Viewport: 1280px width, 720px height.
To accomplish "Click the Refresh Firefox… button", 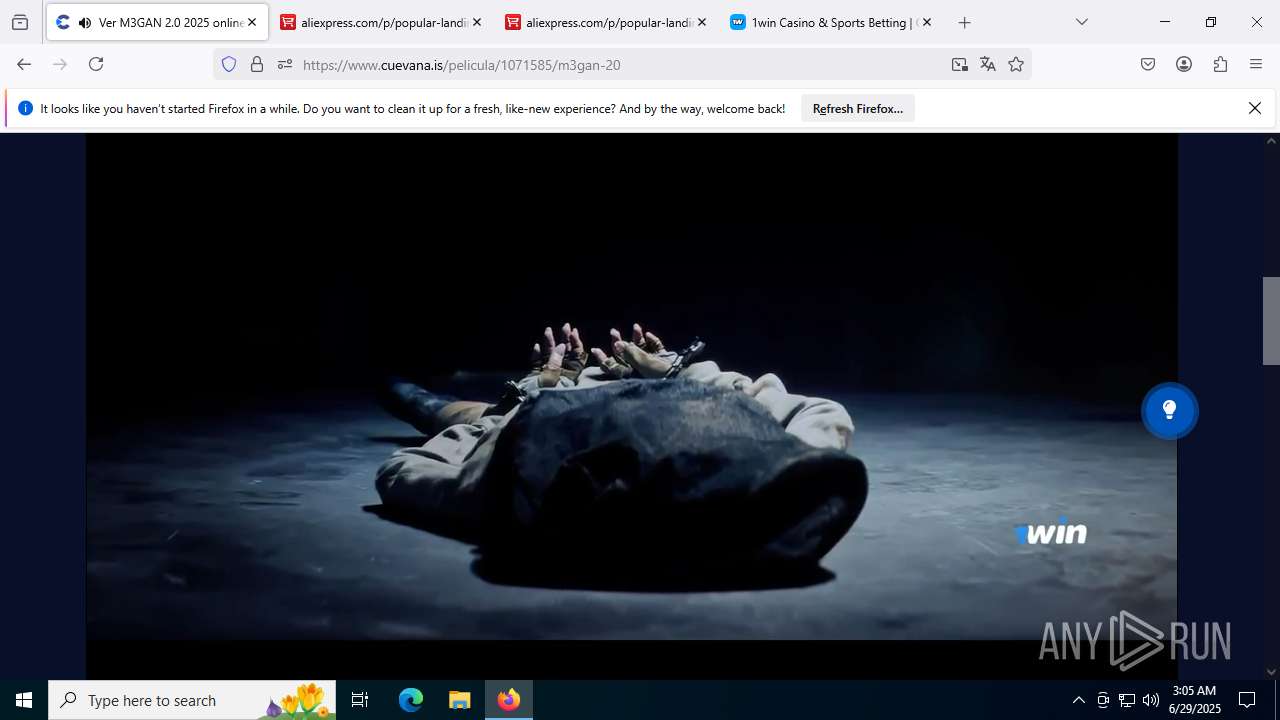I will tap(858, 109).
